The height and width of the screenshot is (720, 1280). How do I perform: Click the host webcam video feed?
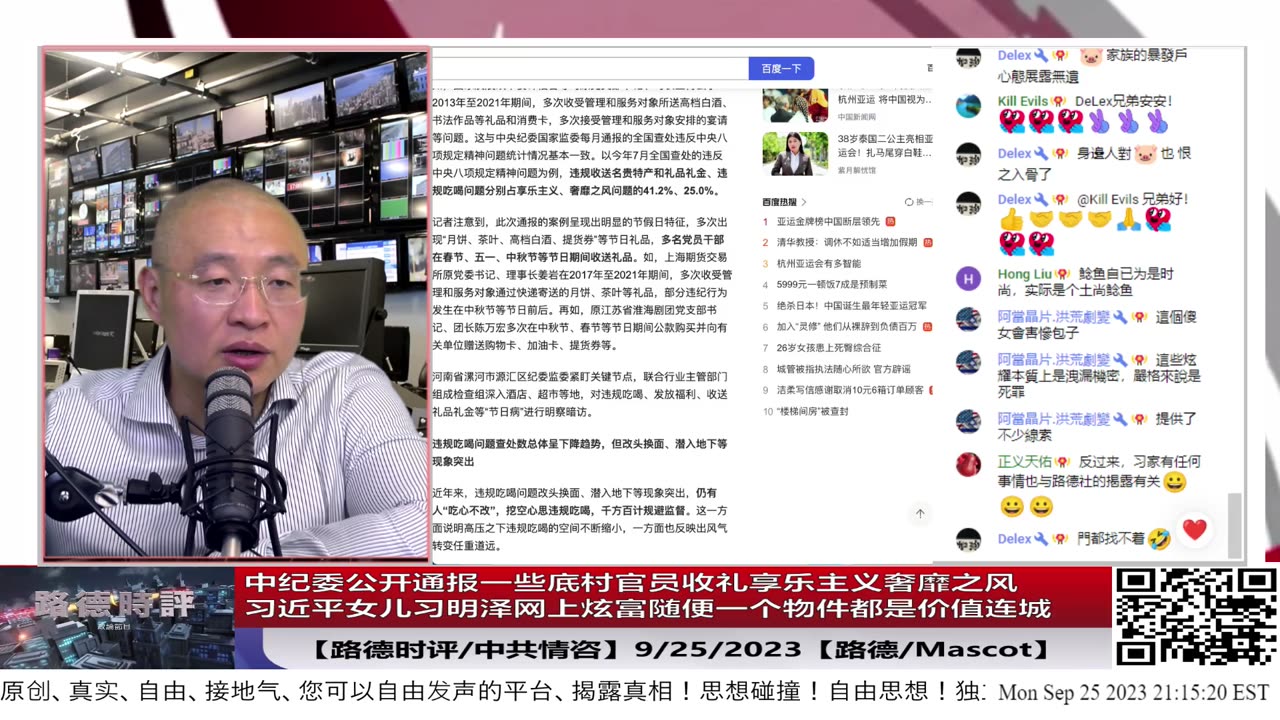(x=236, y=304)
